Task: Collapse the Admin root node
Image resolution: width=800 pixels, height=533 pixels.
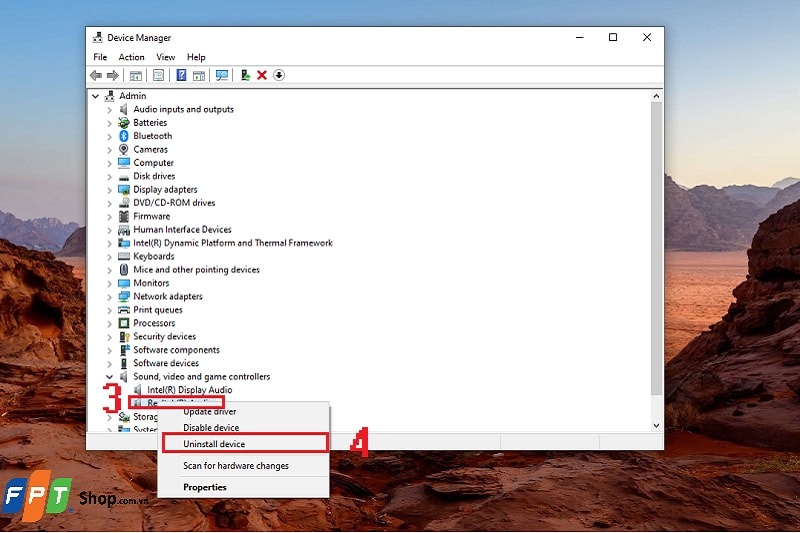Action: click(x=95, y=96)
